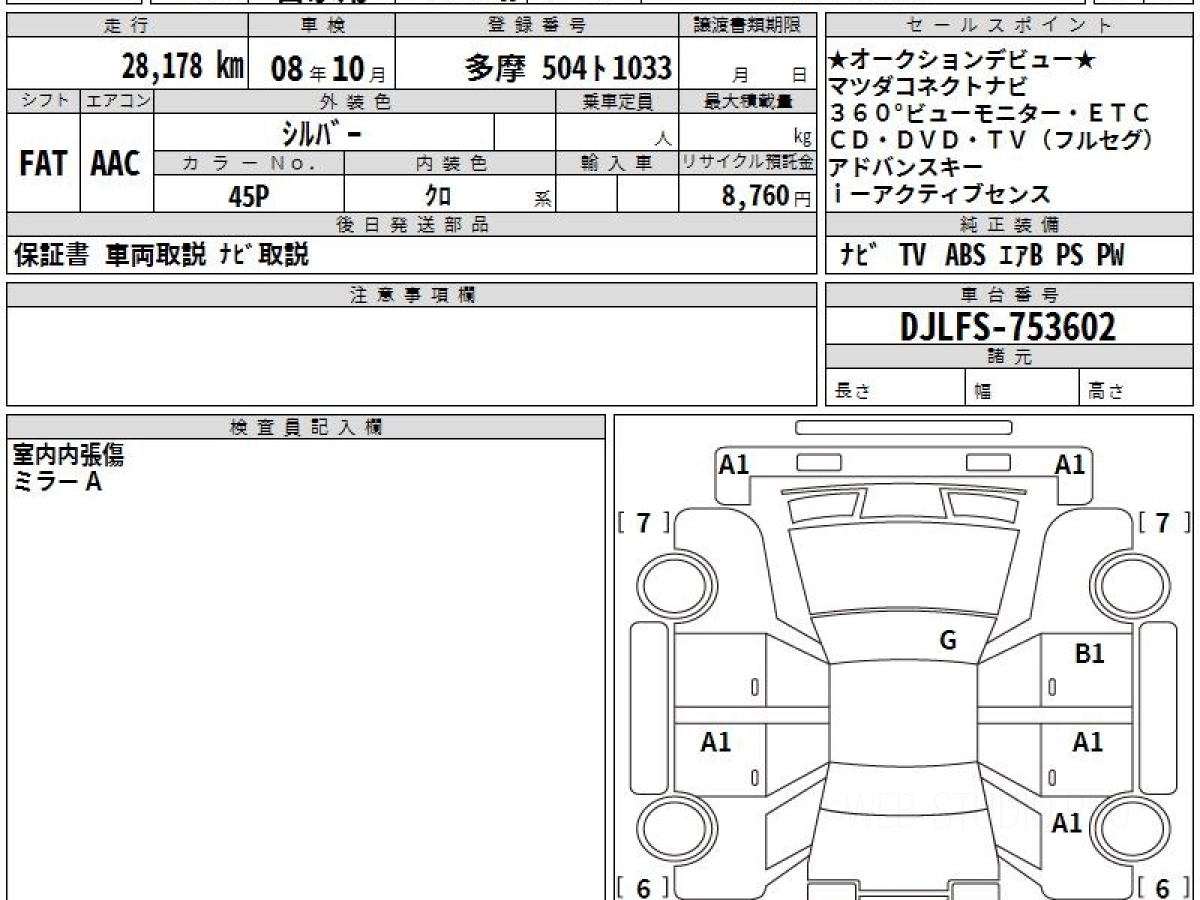Click the [7] tire rating on right side
The width and height of the screenshot is (1200, 900).
pos(1164,522)
